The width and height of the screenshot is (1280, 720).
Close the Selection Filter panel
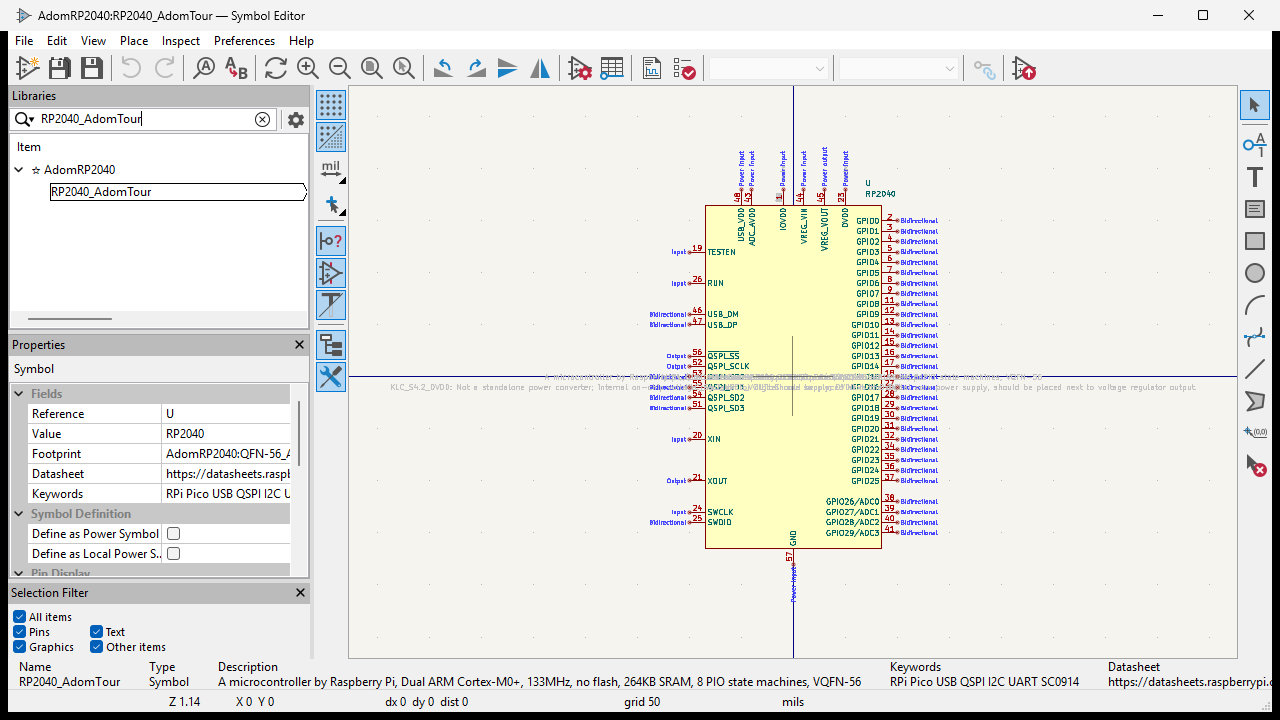[299, 593]
